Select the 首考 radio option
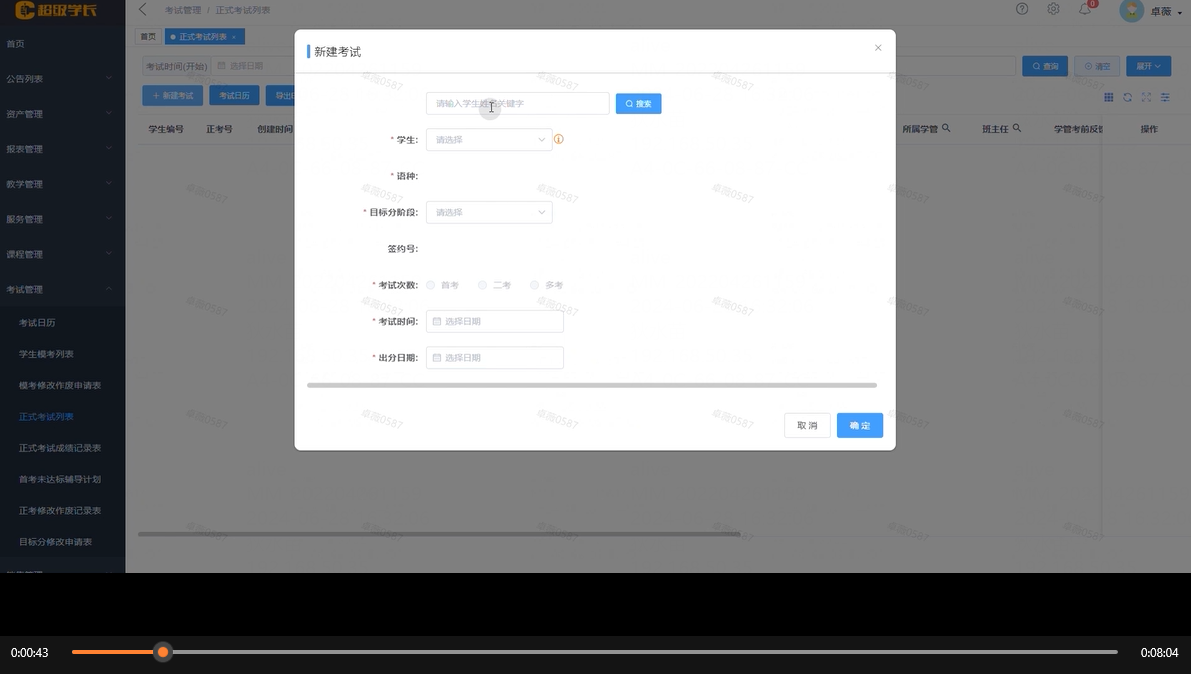The height and width of the screenshot is (674, 1191). pyautogui.click(x=431, y=285)
